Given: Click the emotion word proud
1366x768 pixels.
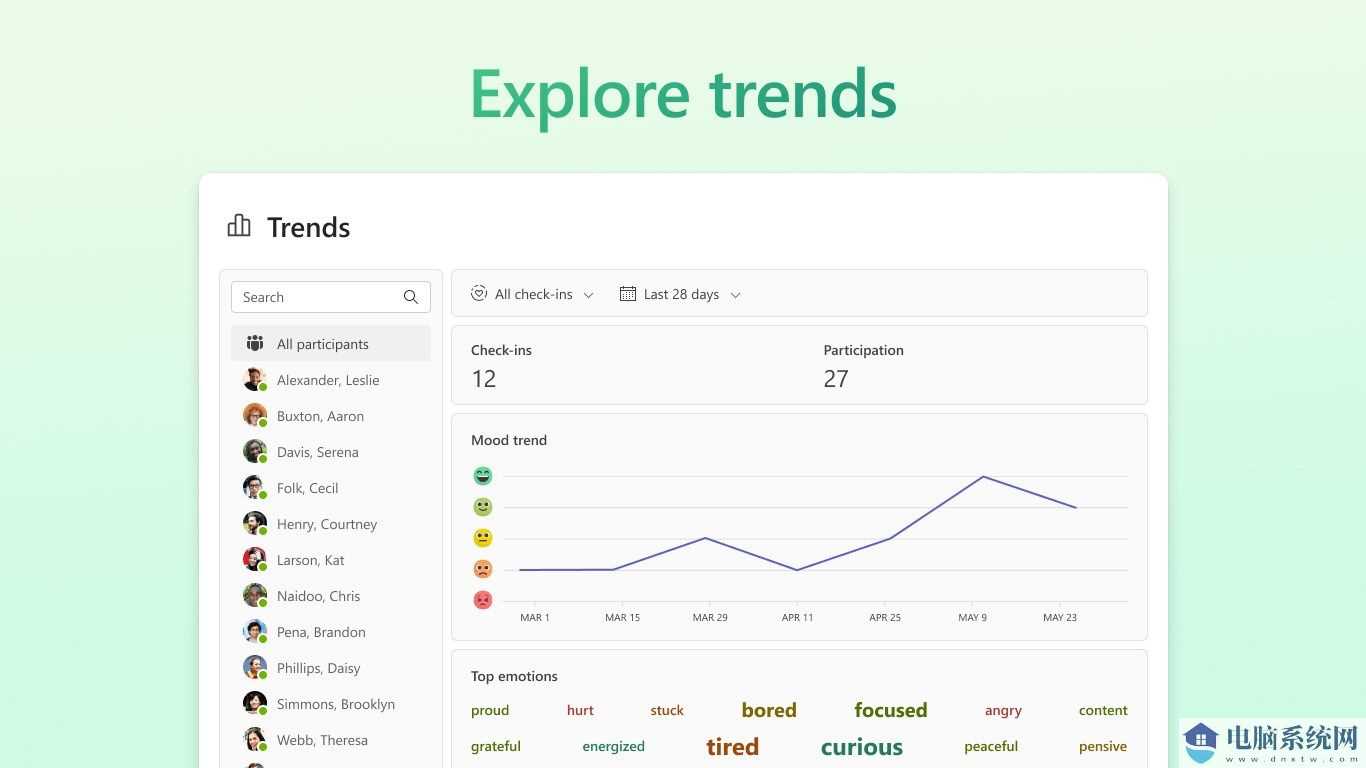Looking at the screenshot, I should click(490, 710).
